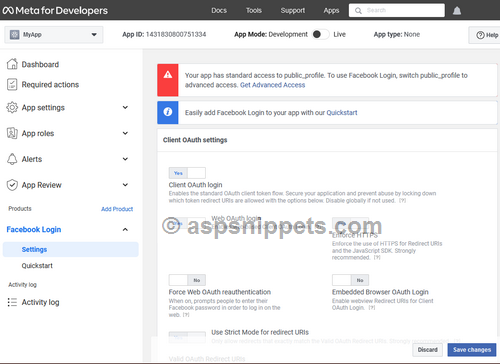This screenshot has height=364, width=500.
Task: Toggle App Mode from Development to Live
Action: [320, 34]
